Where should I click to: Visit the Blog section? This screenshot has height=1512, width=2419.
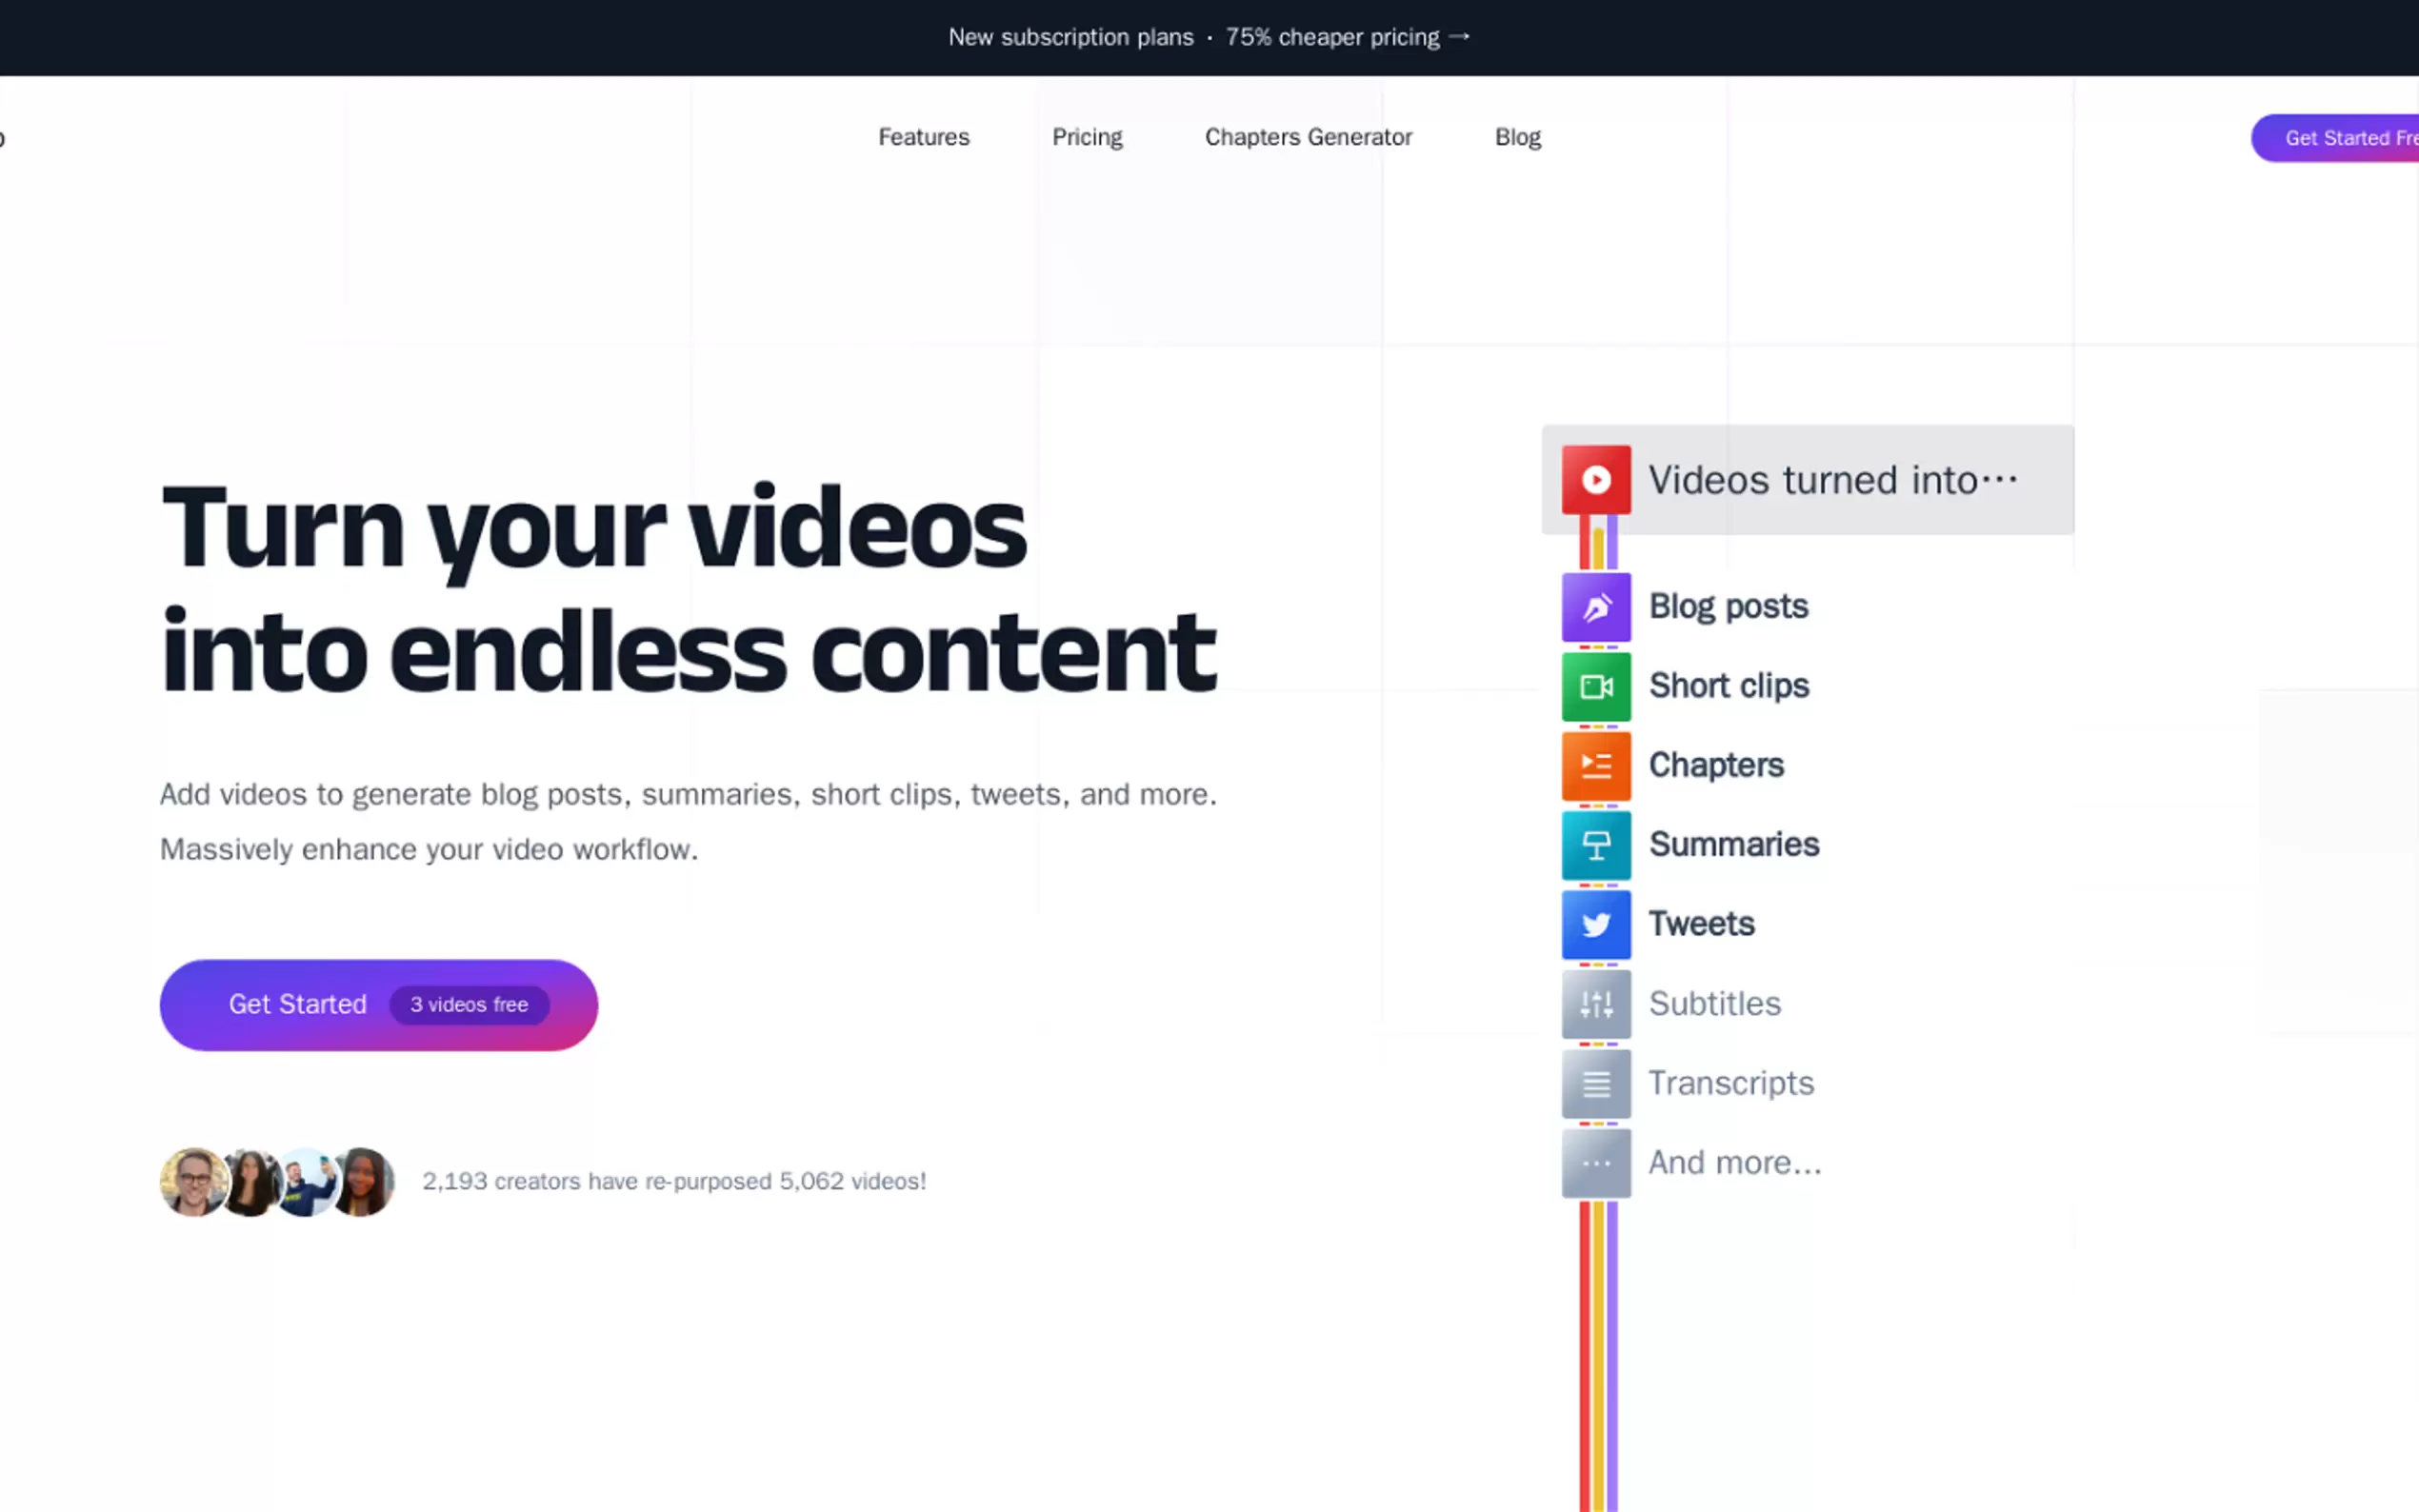[x=1517, y=137]
